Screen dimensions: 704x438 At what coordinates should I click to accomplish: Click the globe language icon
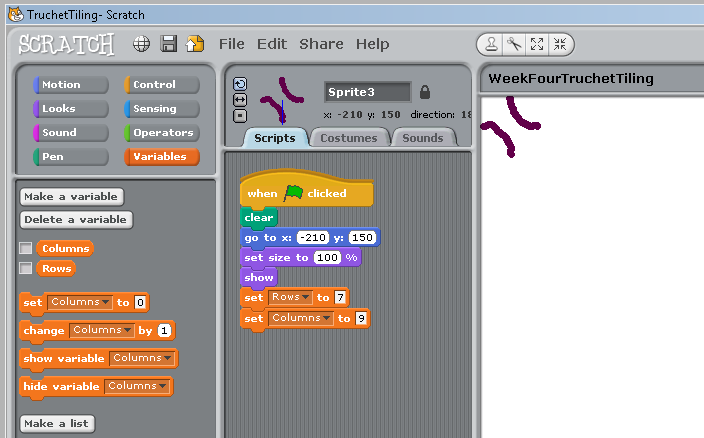[142, 44]
